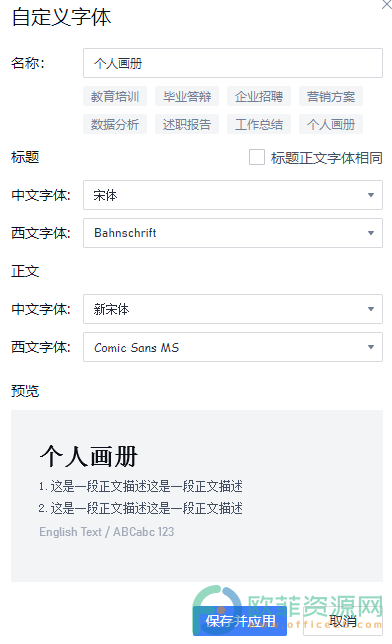Viewport: 392px width, 644px height.
Task: Choose the 毕业答辩 name preset
Action: (187, 97)
